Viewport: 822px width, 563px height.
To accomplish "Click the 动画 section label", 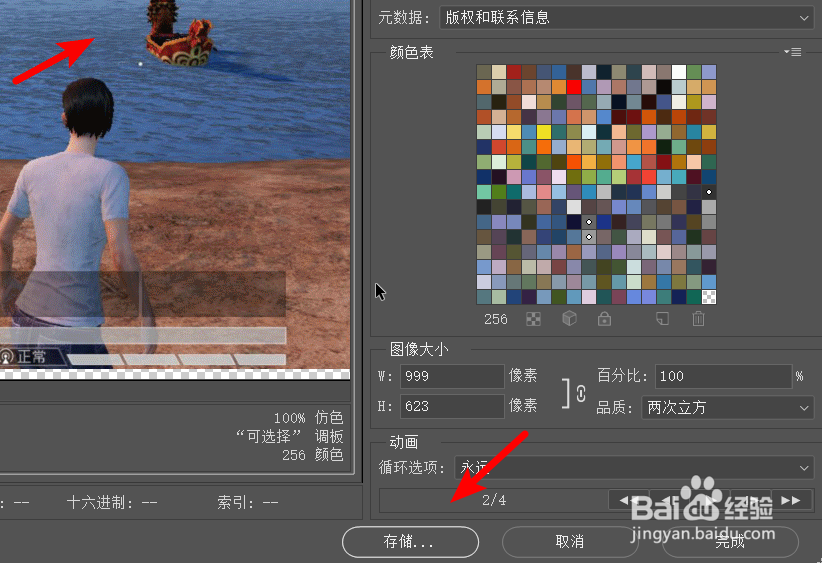I will tap(404, 442).
